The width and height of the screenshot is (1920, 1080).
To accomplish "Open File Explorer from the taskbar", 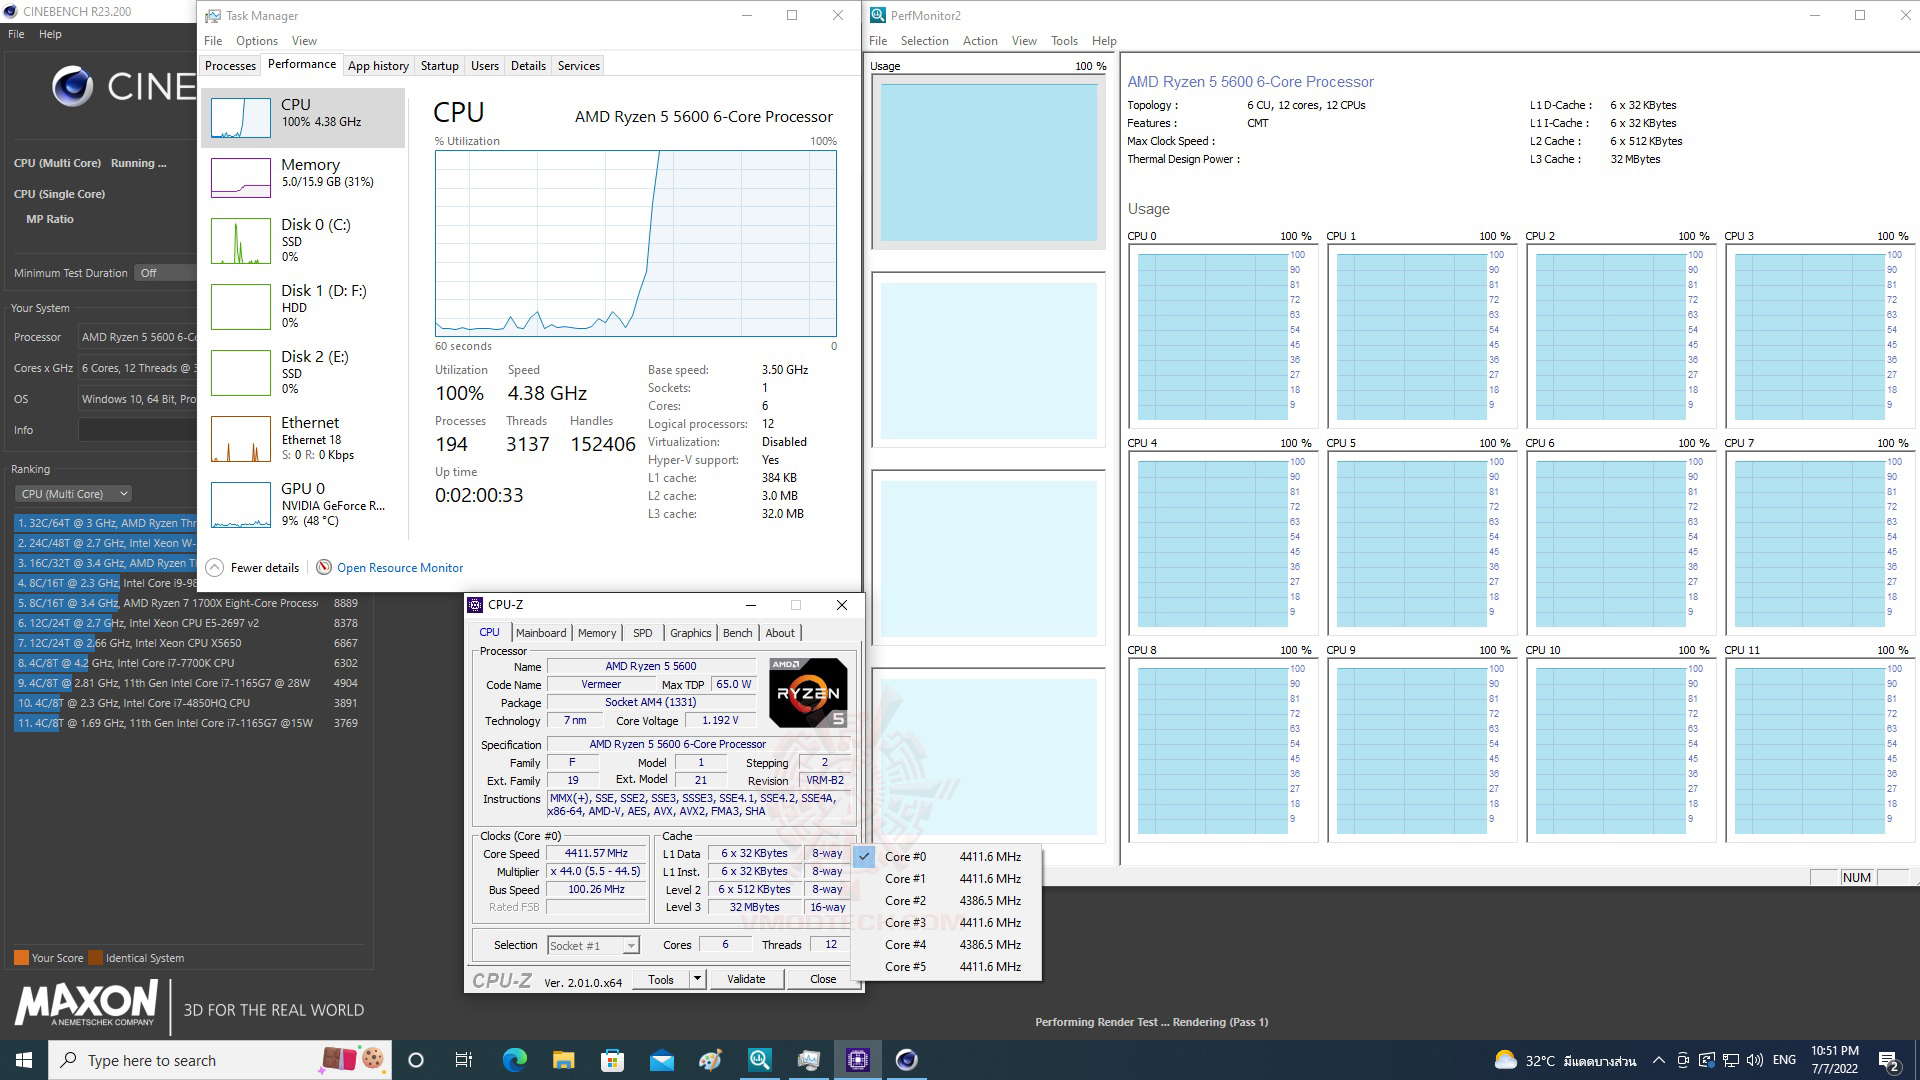I will [x=564, y=1060].
